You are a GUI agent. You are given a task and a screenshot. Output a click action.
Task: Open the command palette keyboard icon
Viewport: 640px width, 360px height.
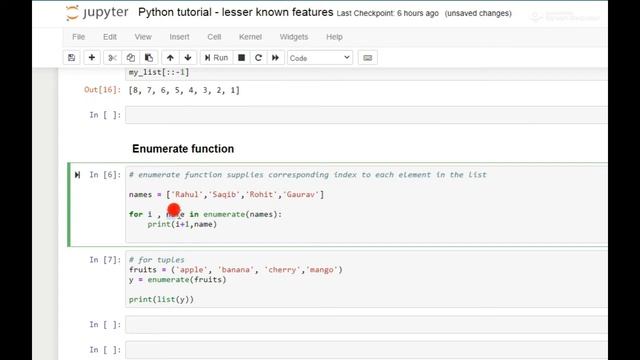pos(368,58)
